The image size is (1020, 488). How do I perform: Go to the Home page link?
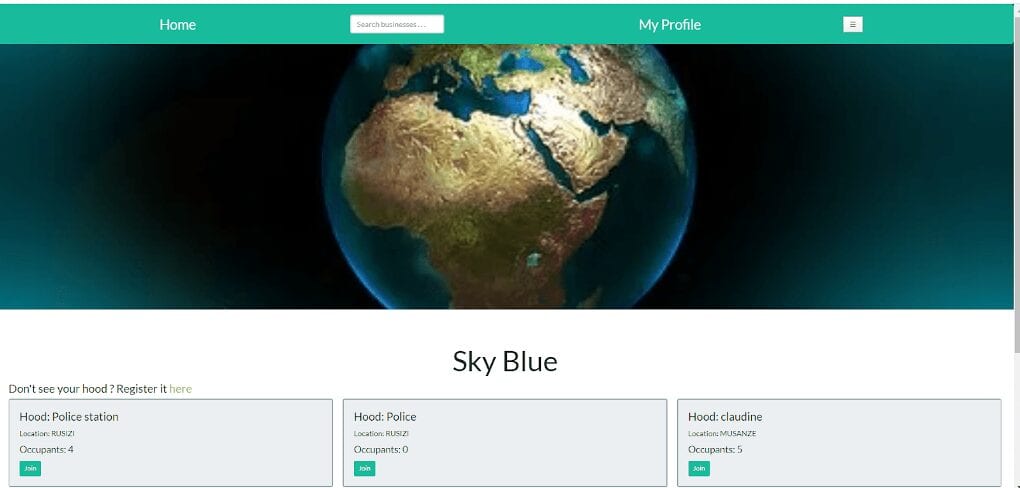coord(178,25)
